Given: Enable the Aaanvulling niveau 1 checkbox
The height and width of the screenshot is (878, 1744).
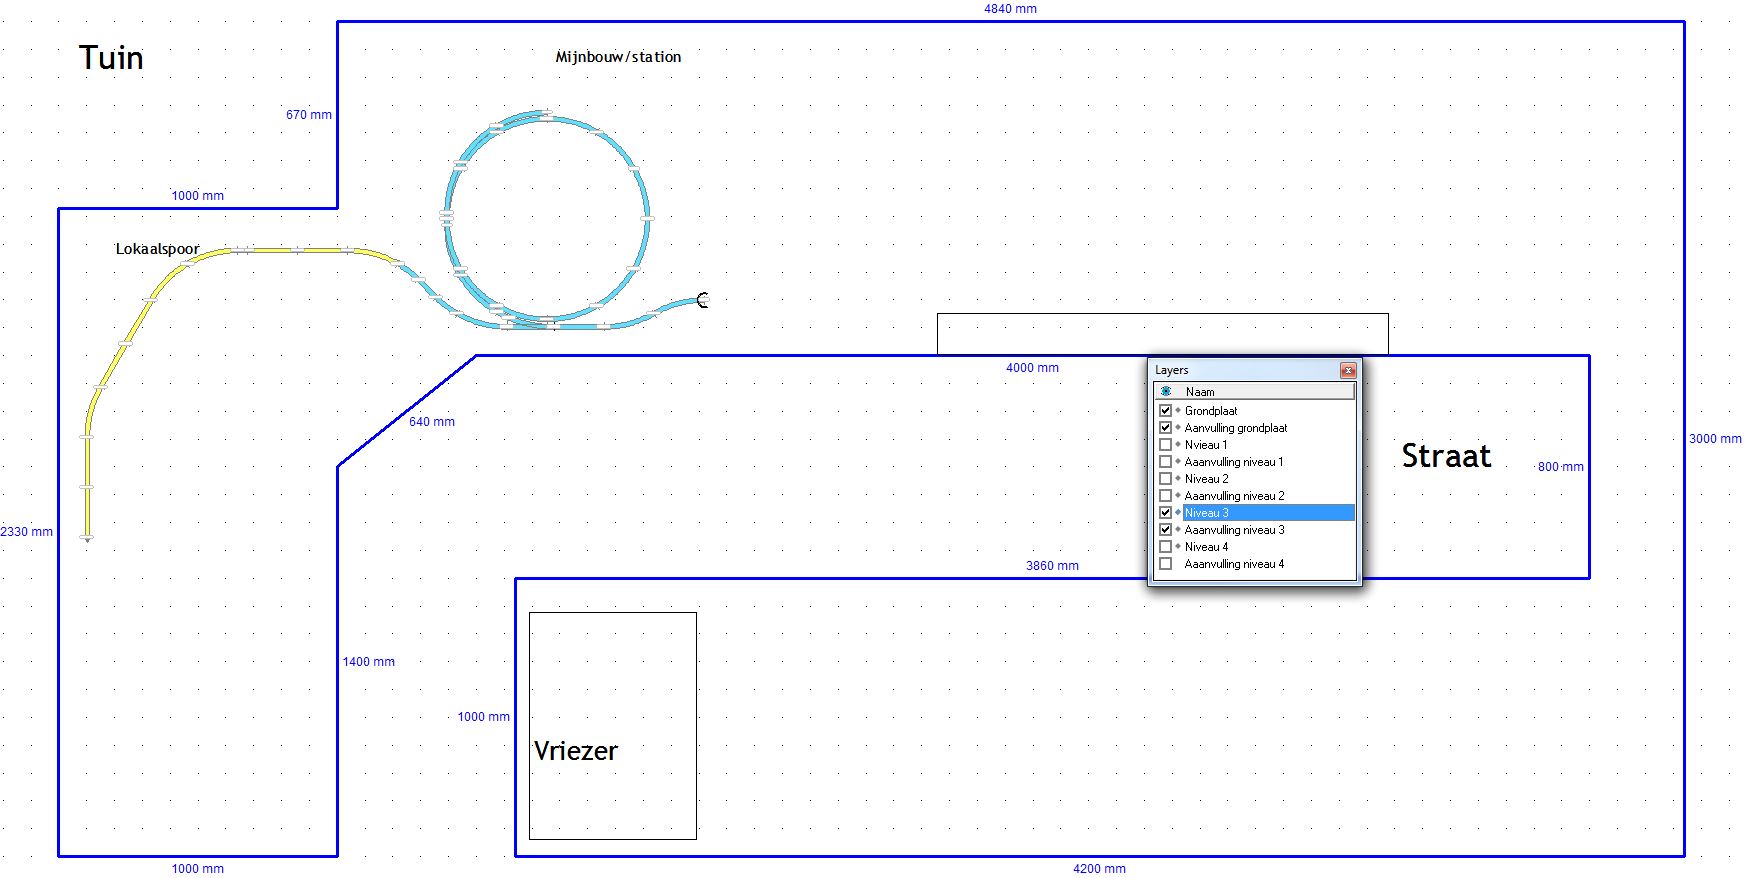Looking at the screenshot, I should pyautogui.click(x=1165, y=461).
